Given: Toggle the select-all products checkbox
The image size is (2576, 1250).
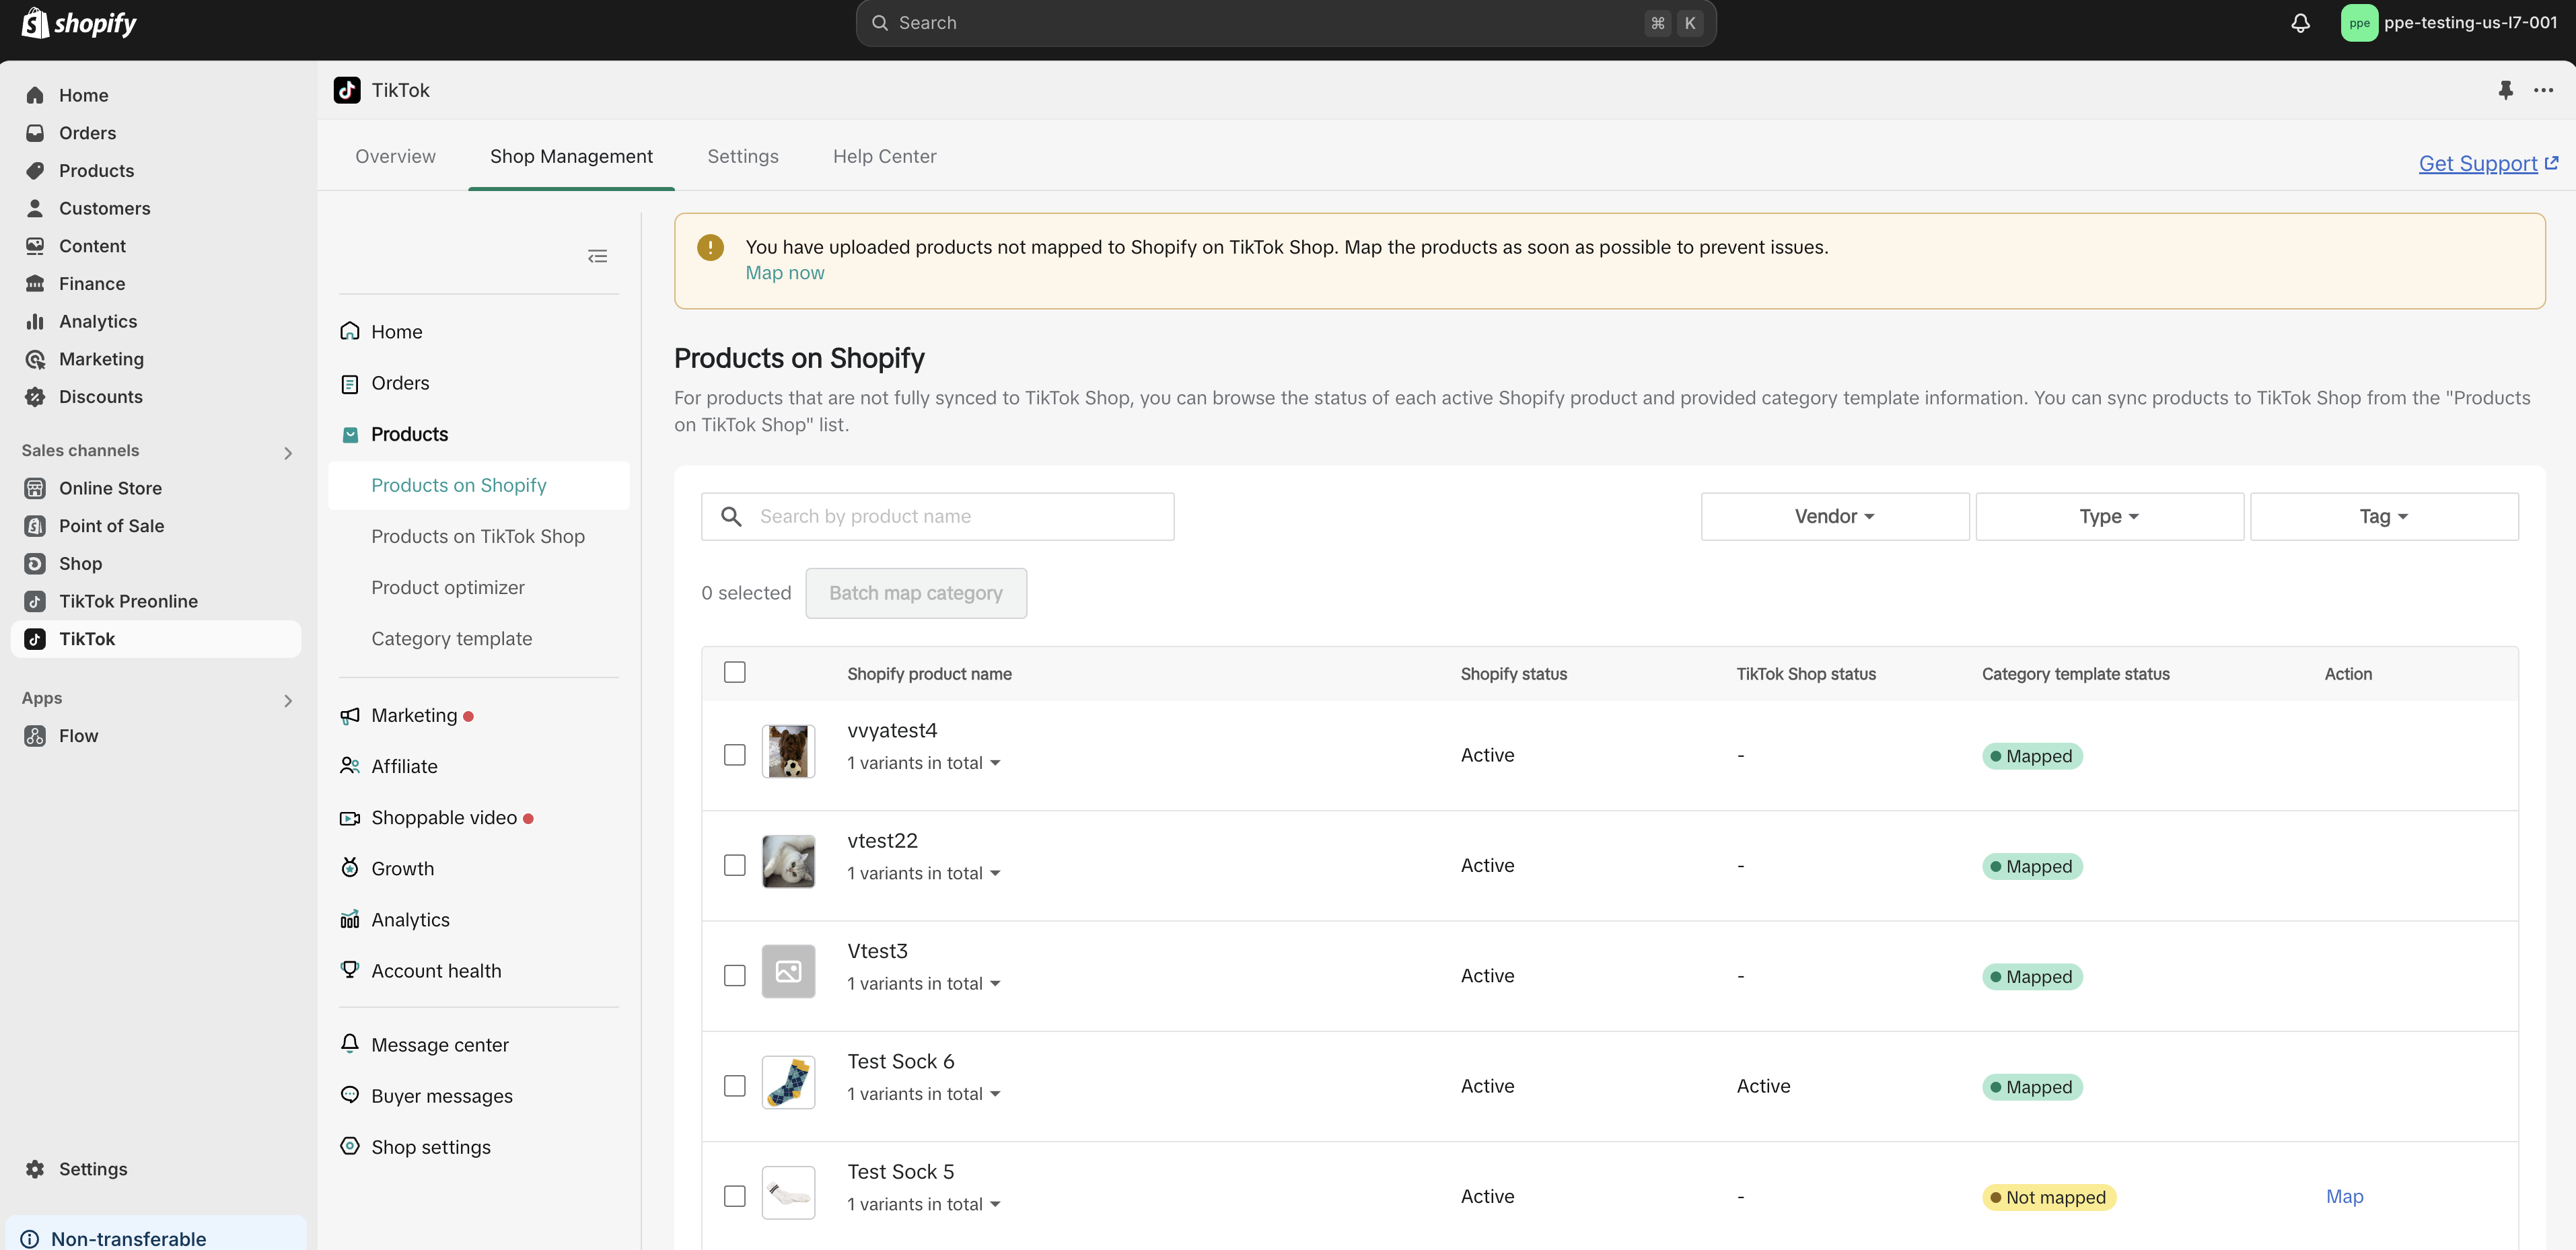Looking at the screenshot, I should pos(734,672).
